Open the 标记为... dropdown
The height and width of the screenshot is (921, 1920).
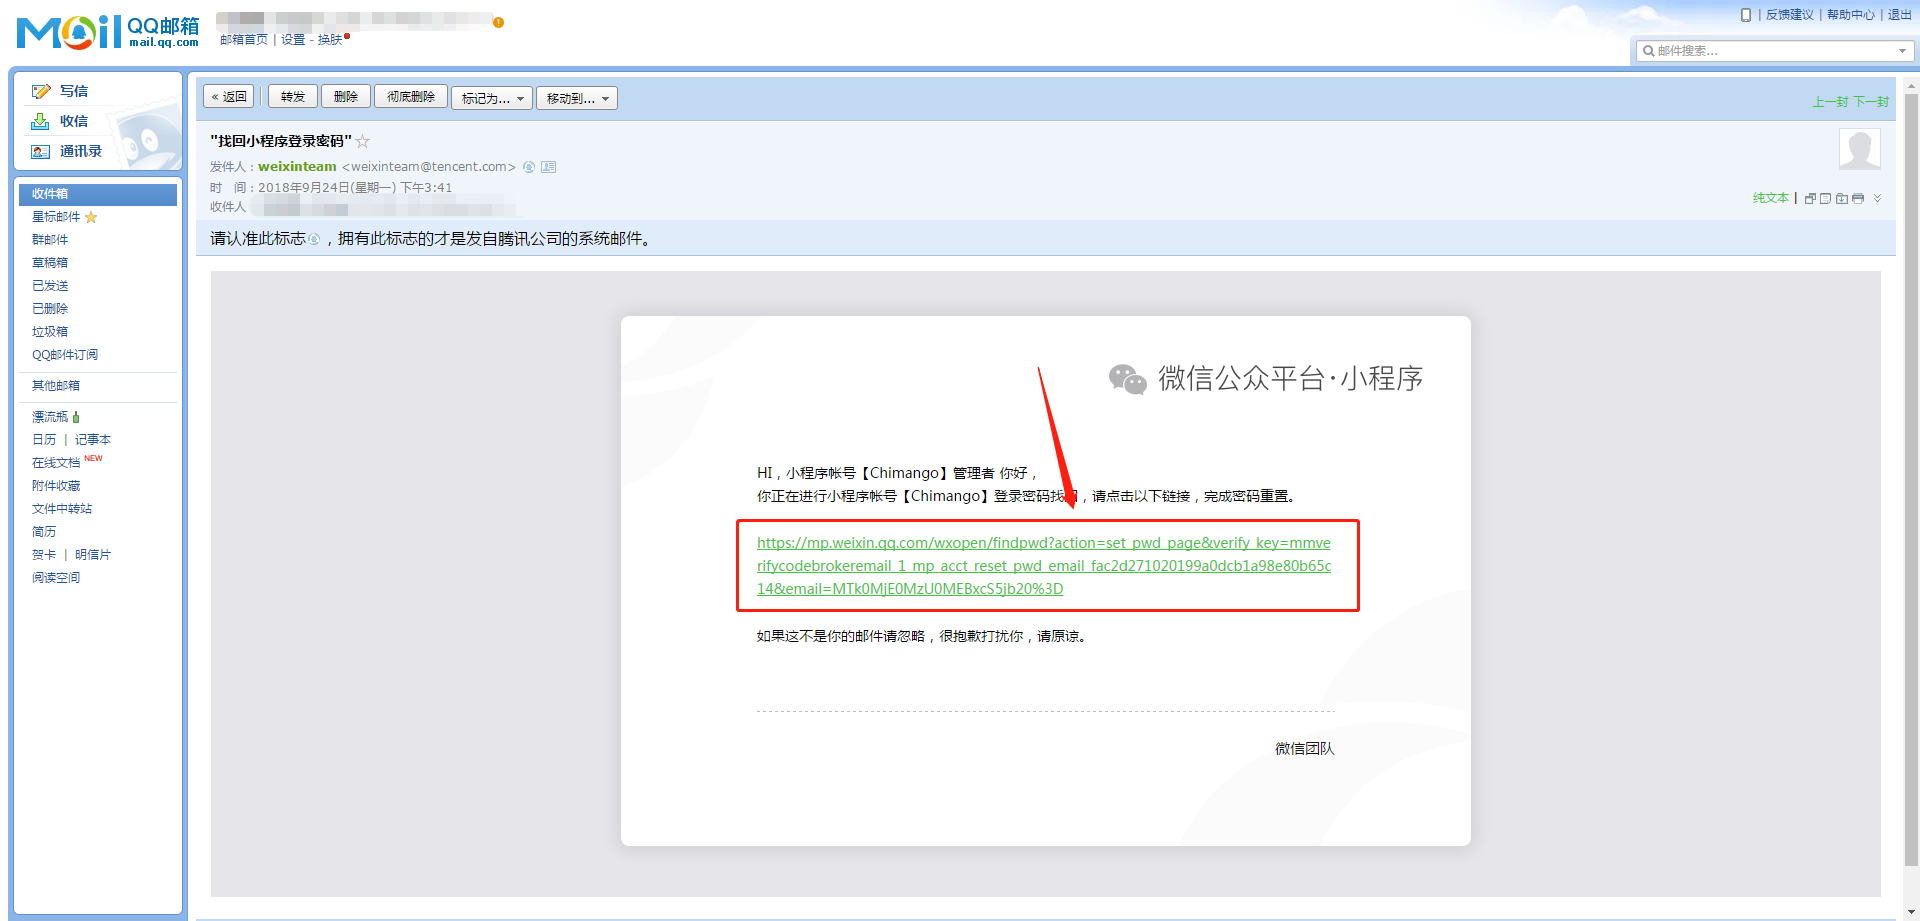492,98
